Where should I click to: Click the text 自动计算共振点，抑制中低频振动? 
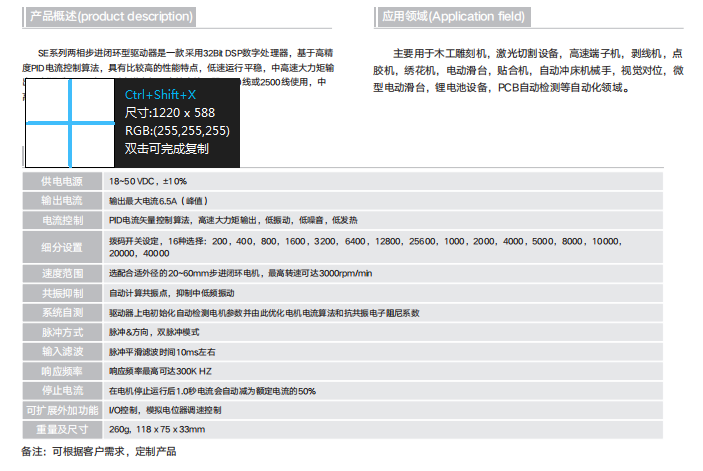click(172, 293)
